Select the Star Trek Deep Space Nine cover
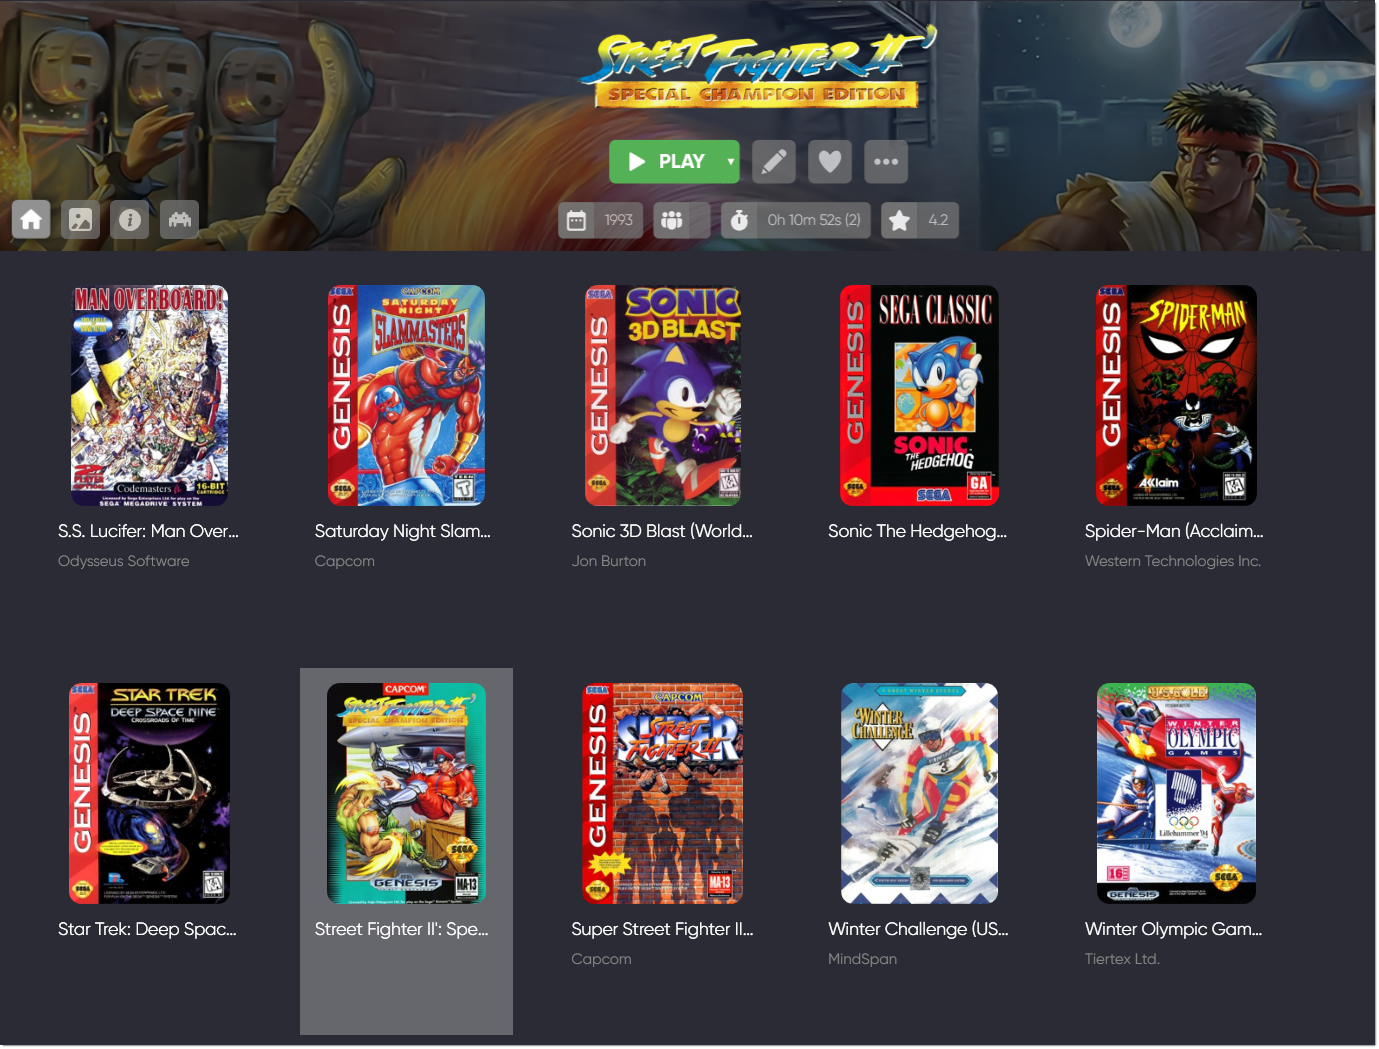 click(149, 794)
